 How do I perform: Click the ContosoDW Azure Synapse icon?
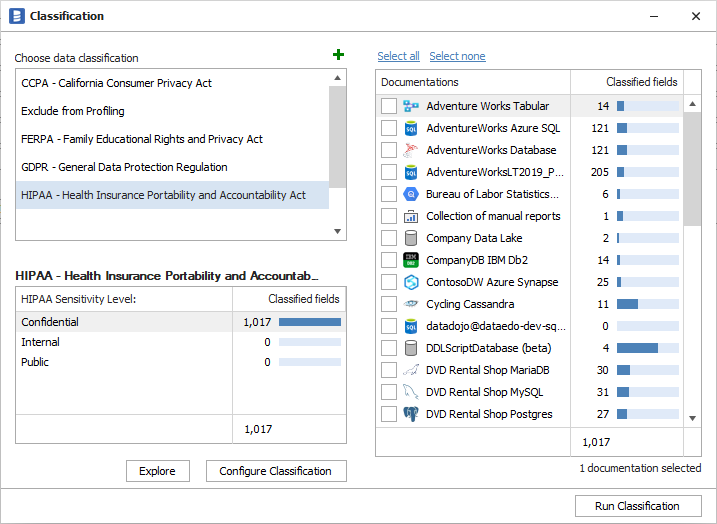[x=410, y=282]
